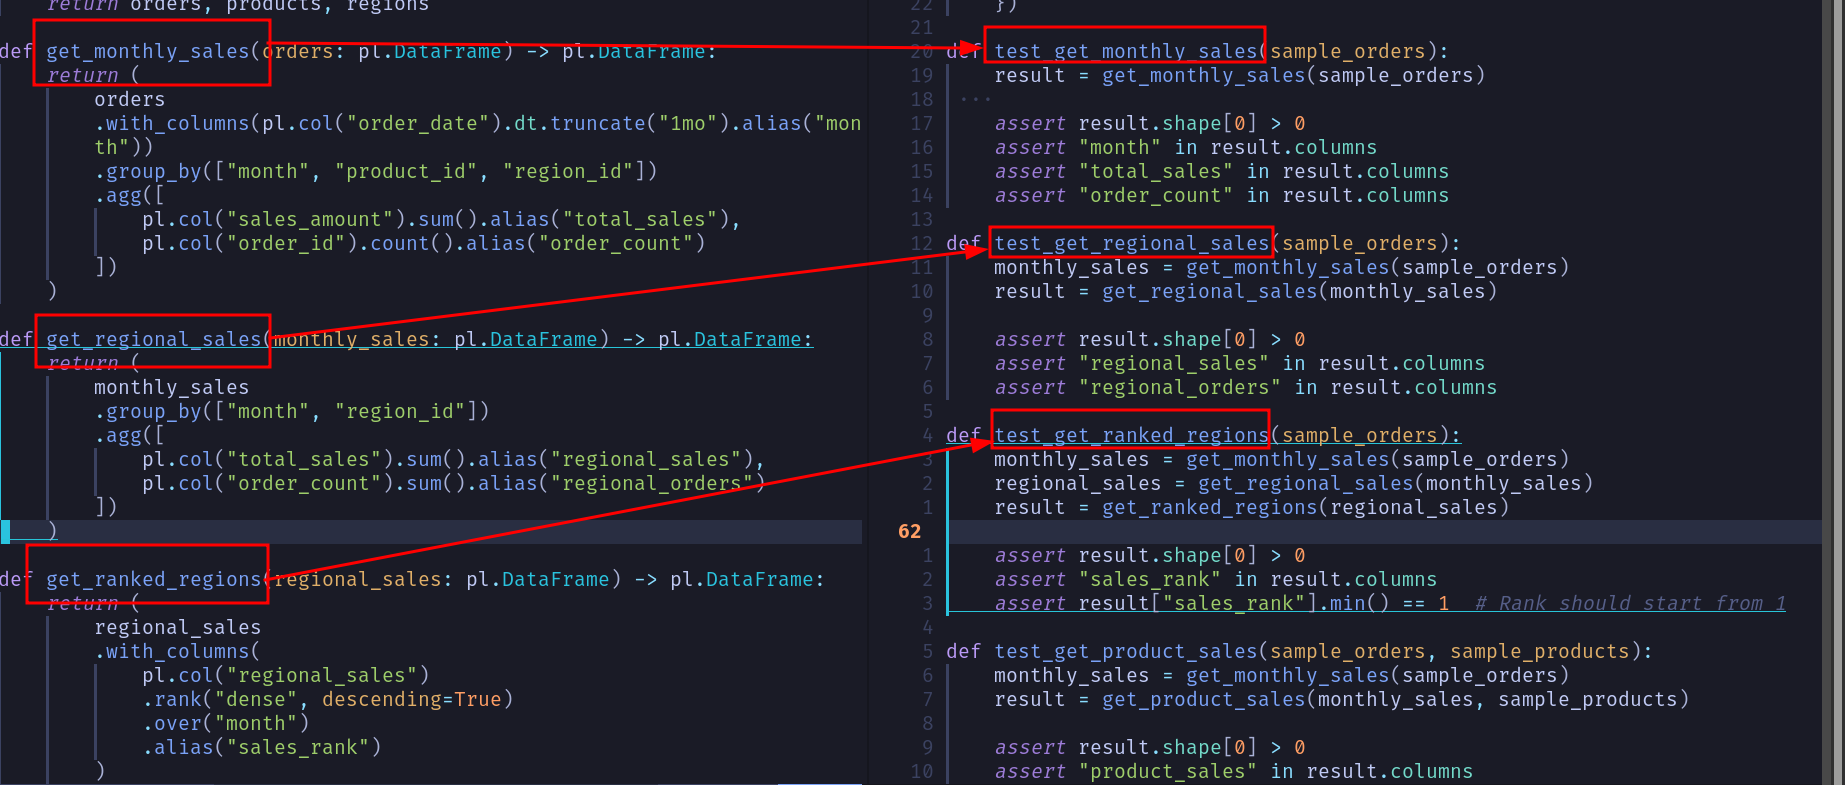Expand the folded code dots at line 18
The height and width of the screenshot is (785, 1845).
(975, 100)
